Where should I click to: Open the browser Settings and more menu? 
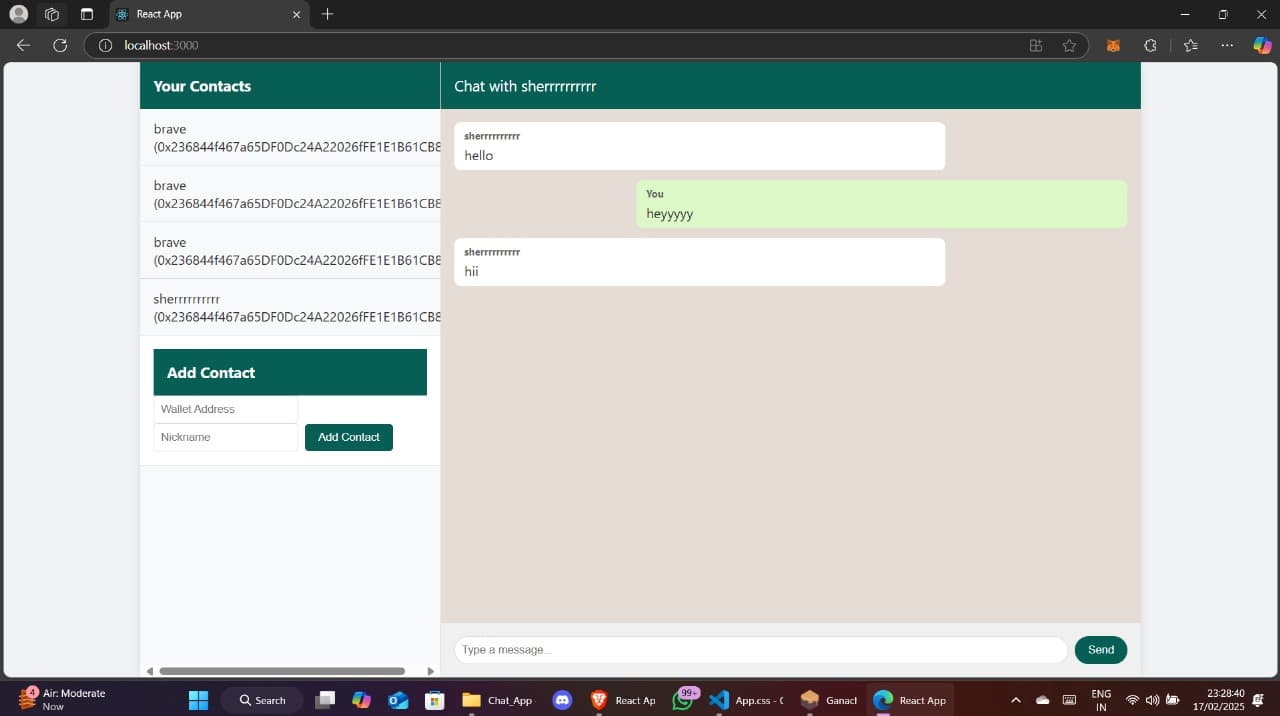(x=1227, y=45)
